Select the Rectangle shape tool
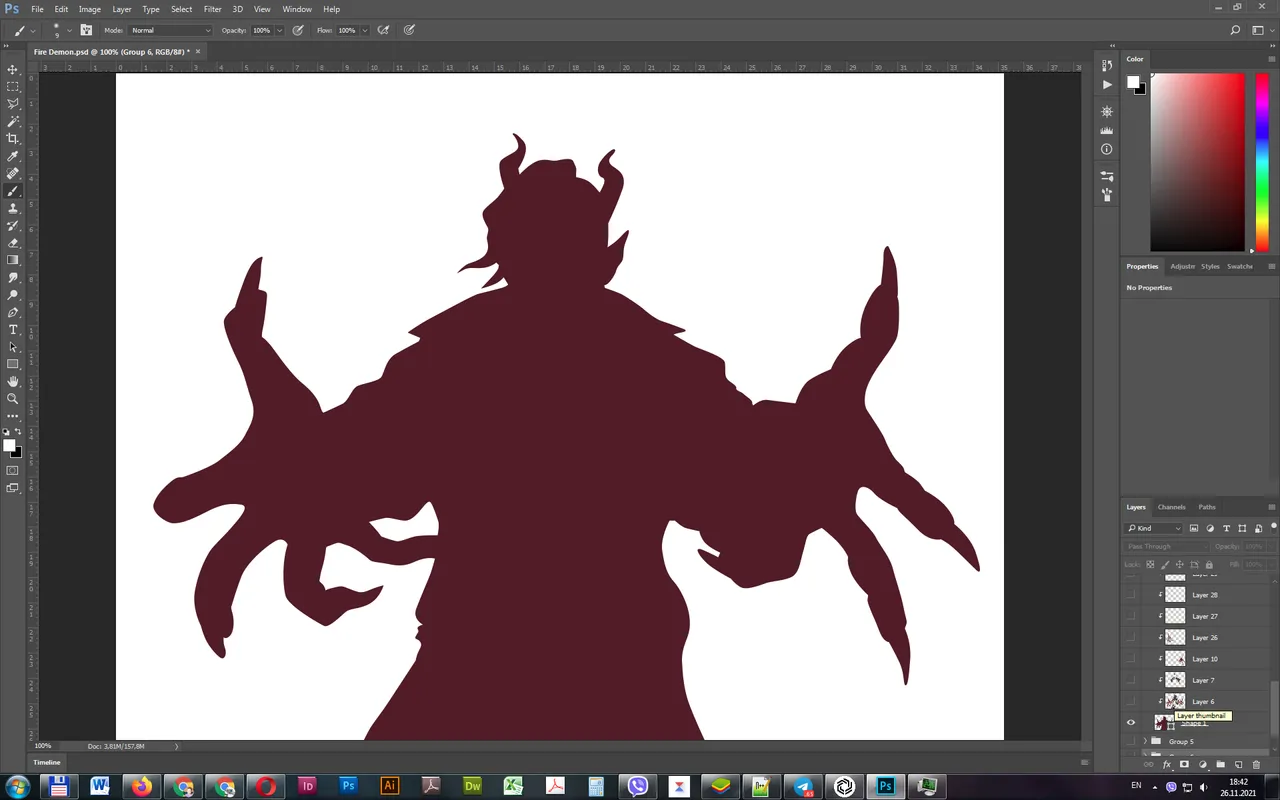This screenshot has width=1280, height=800. 13,364
